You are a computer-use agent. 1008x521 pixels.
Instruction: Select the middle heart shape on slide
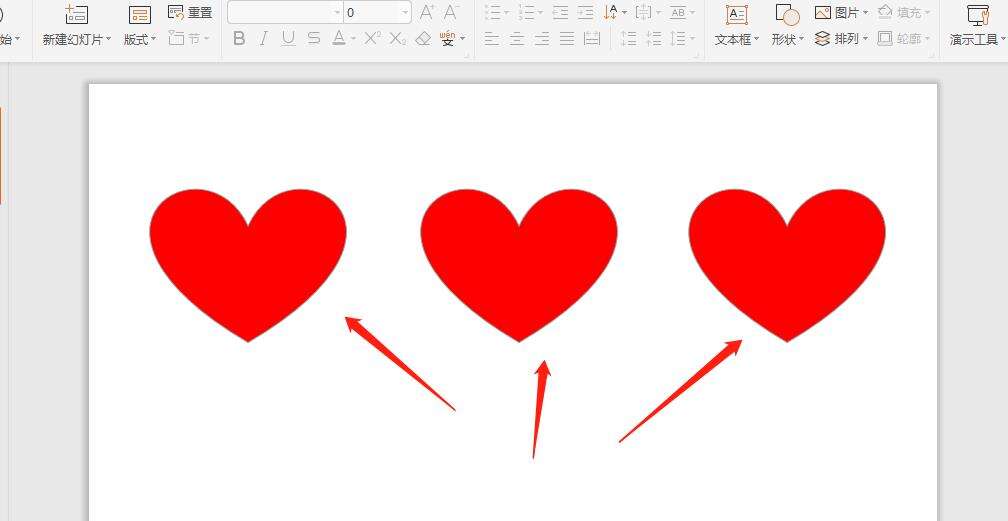click(x=519, y=265)
